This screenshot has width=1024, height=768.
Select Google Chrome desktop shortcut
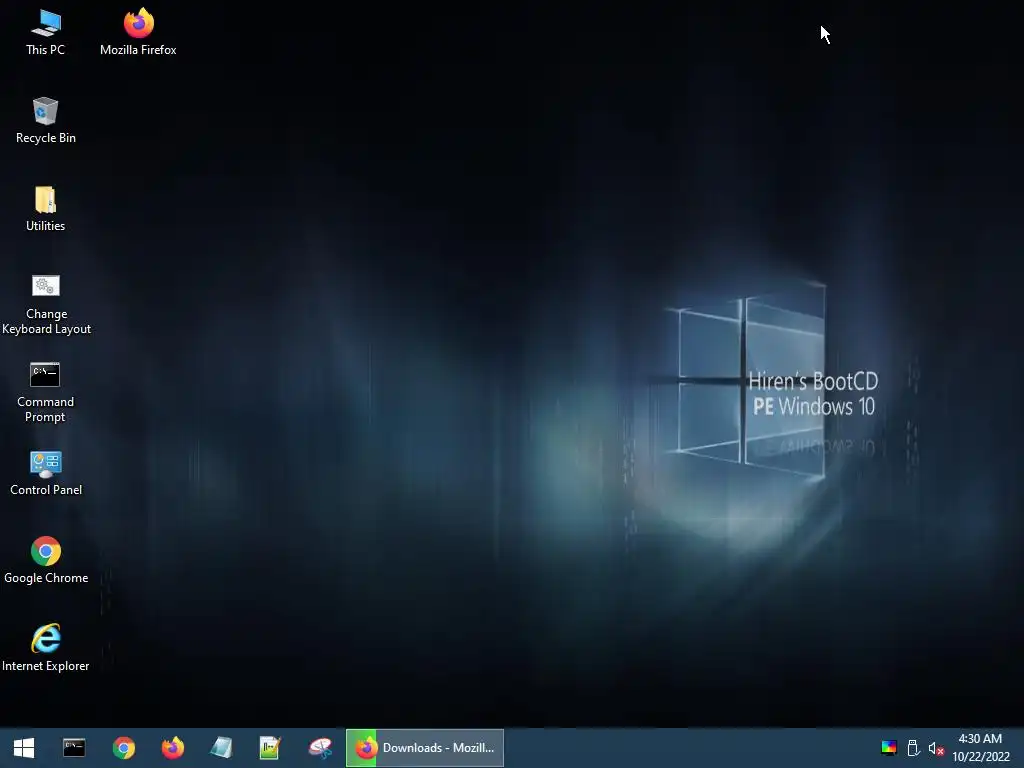tap(46, 560)
